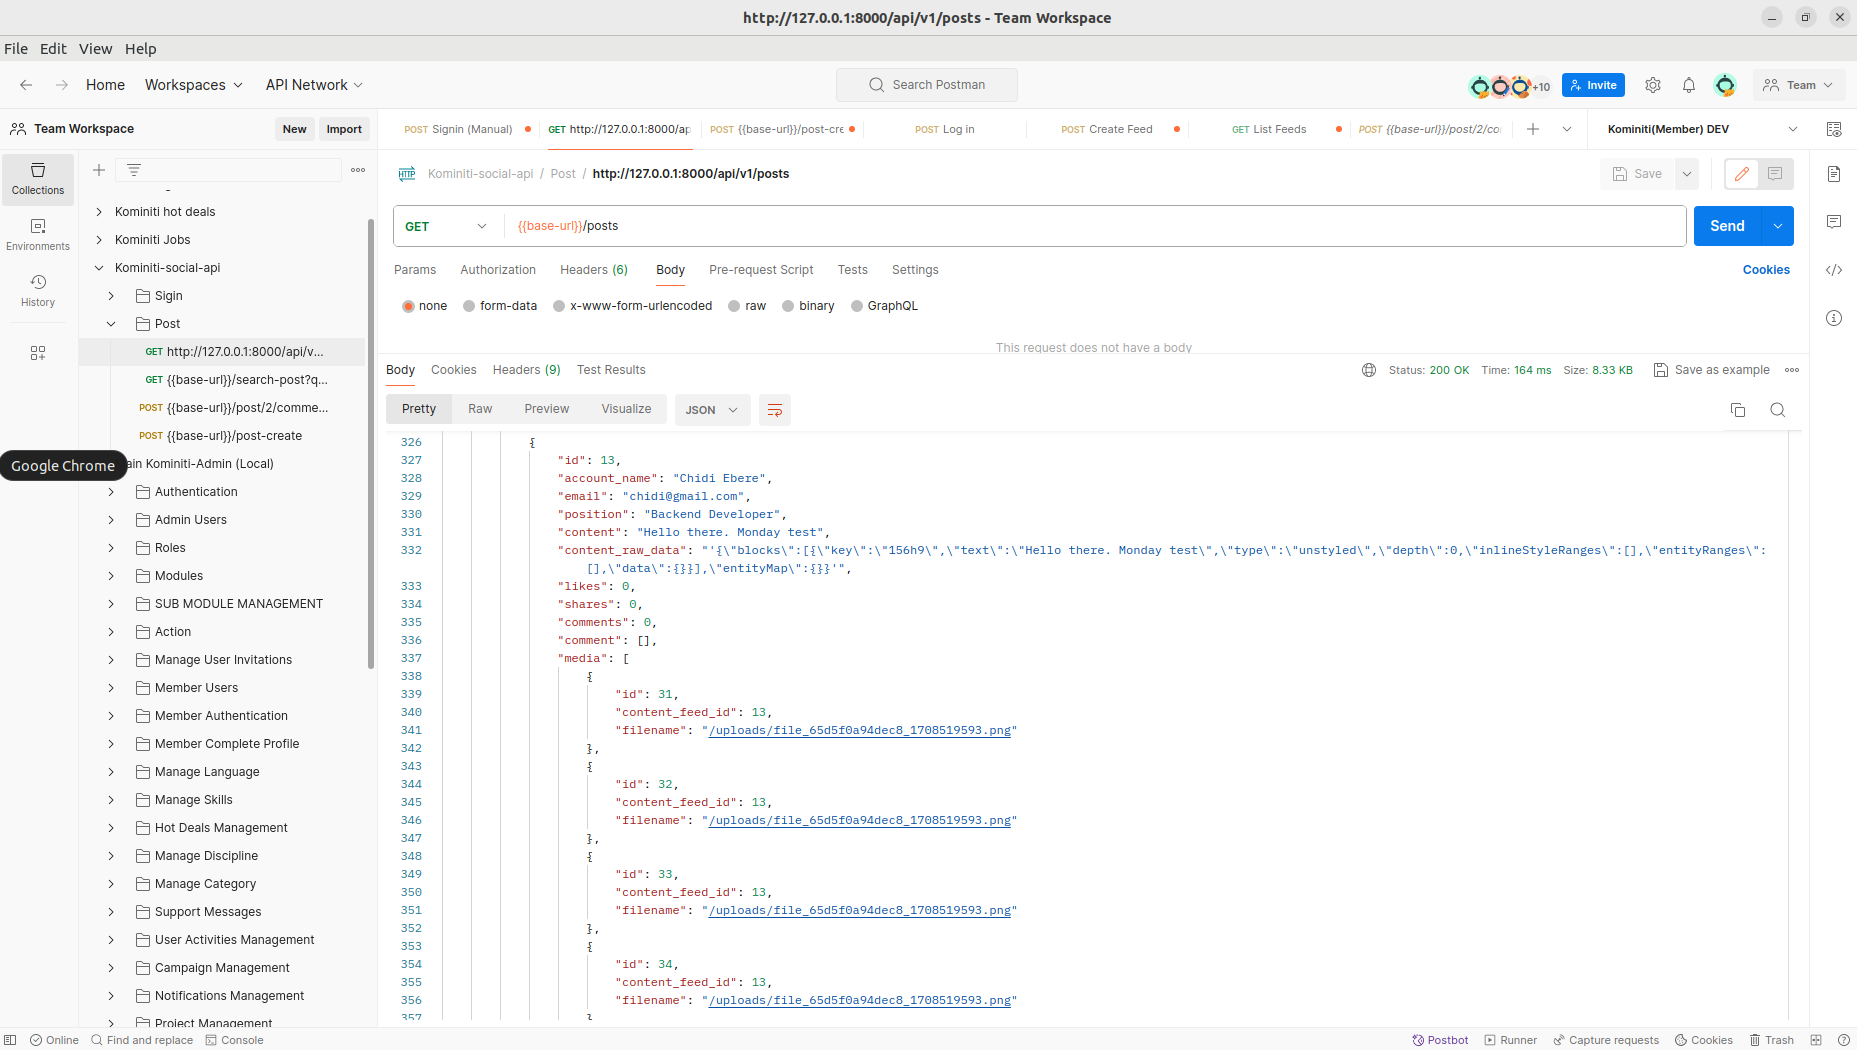Toggle the word wrap icon in response
The height and width of the screenshot is (1050, 1857).
tap(774, 410)
